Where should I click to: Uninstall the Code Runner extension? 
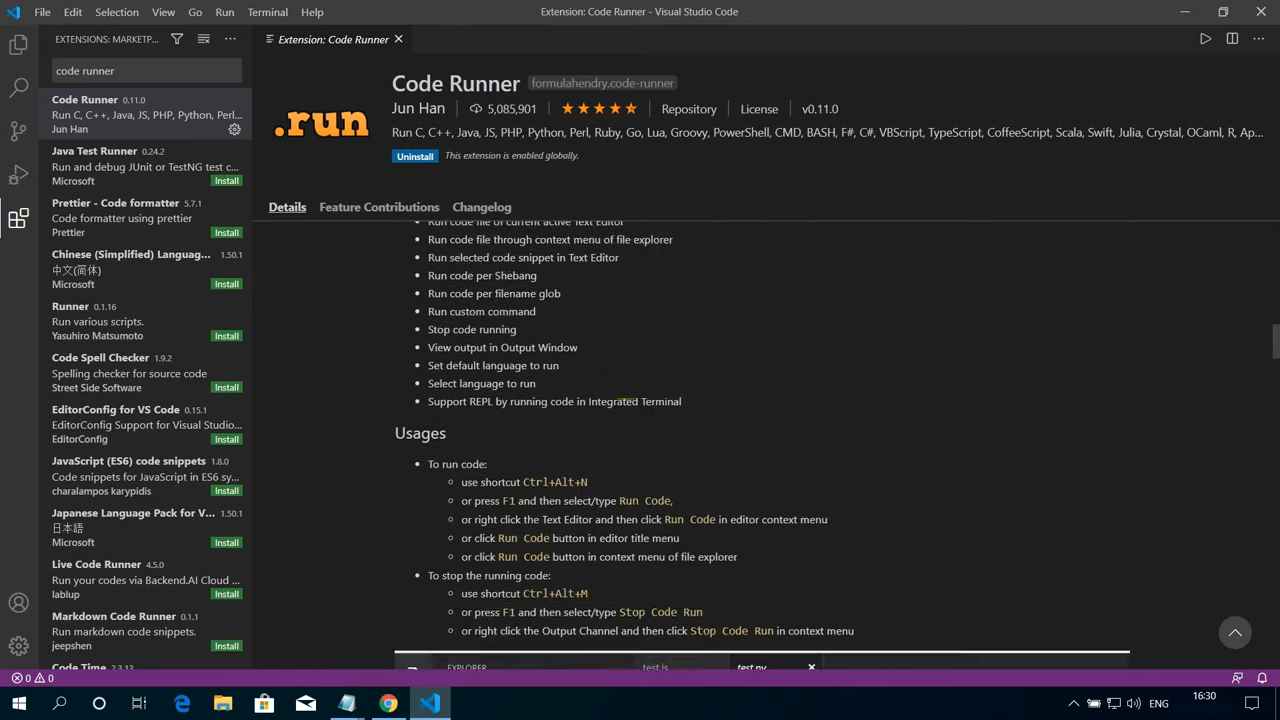pos(415,156)
